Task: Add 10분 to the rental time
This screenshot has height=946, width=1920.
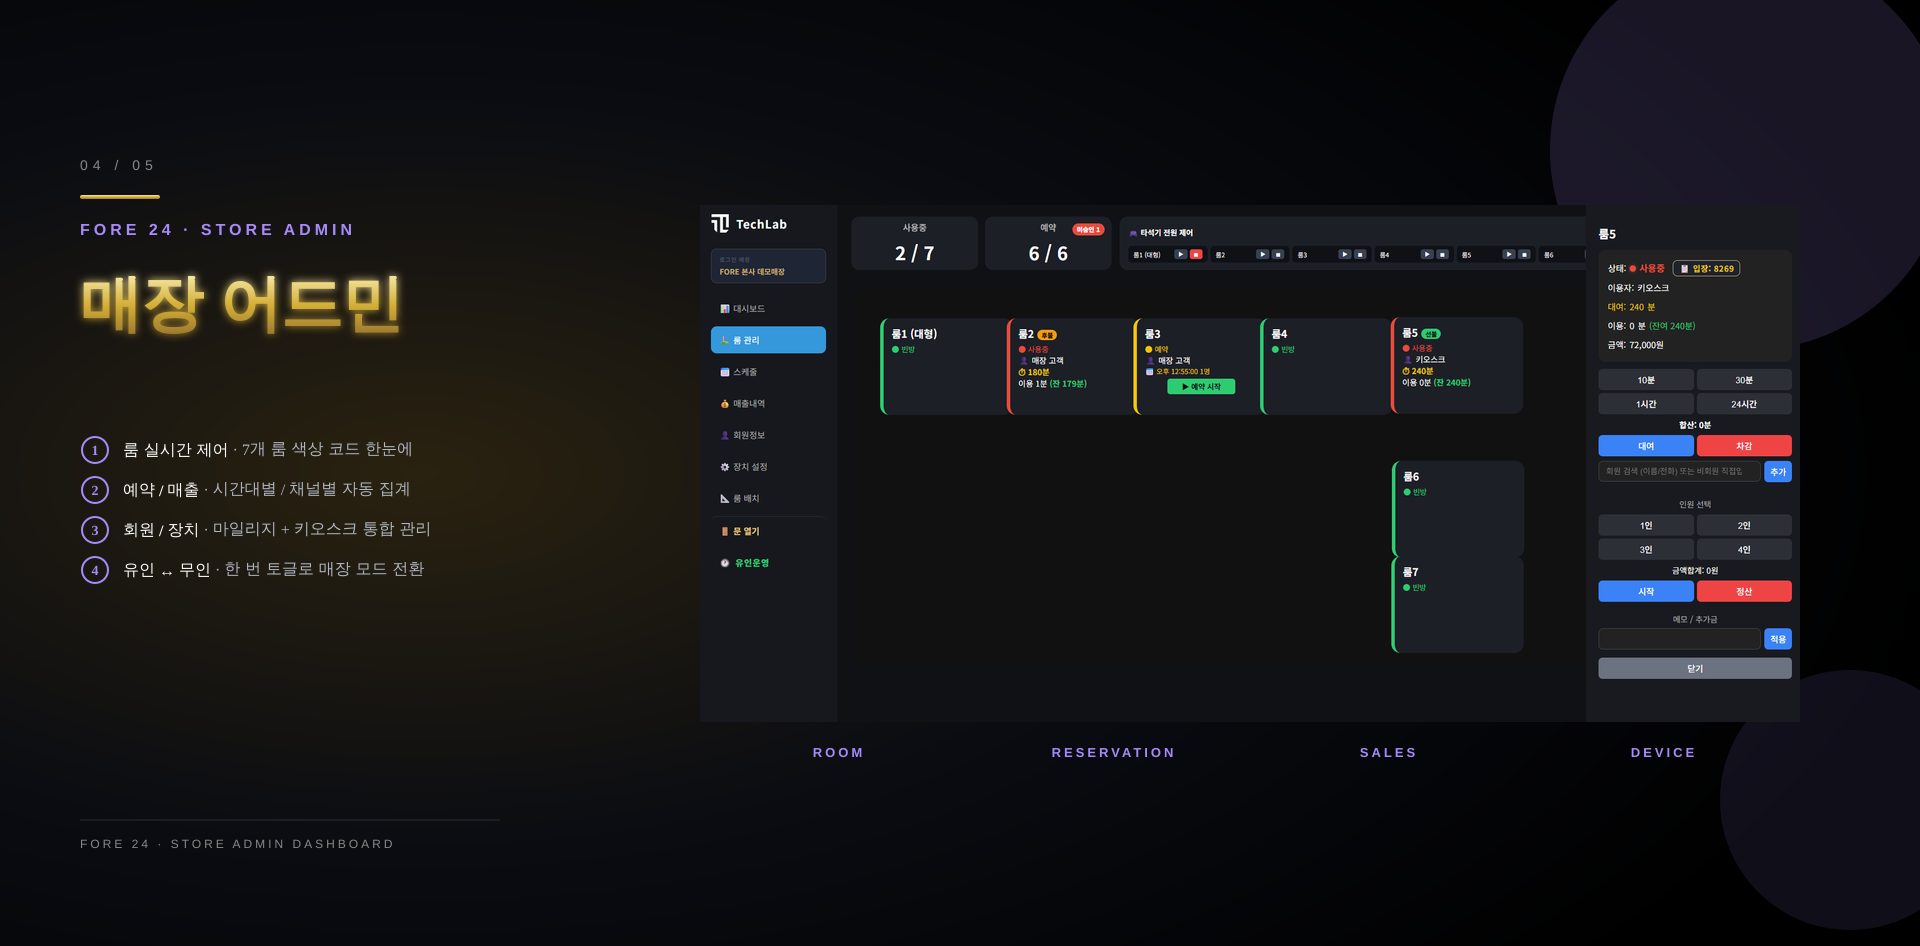Action: point(1646,380)
